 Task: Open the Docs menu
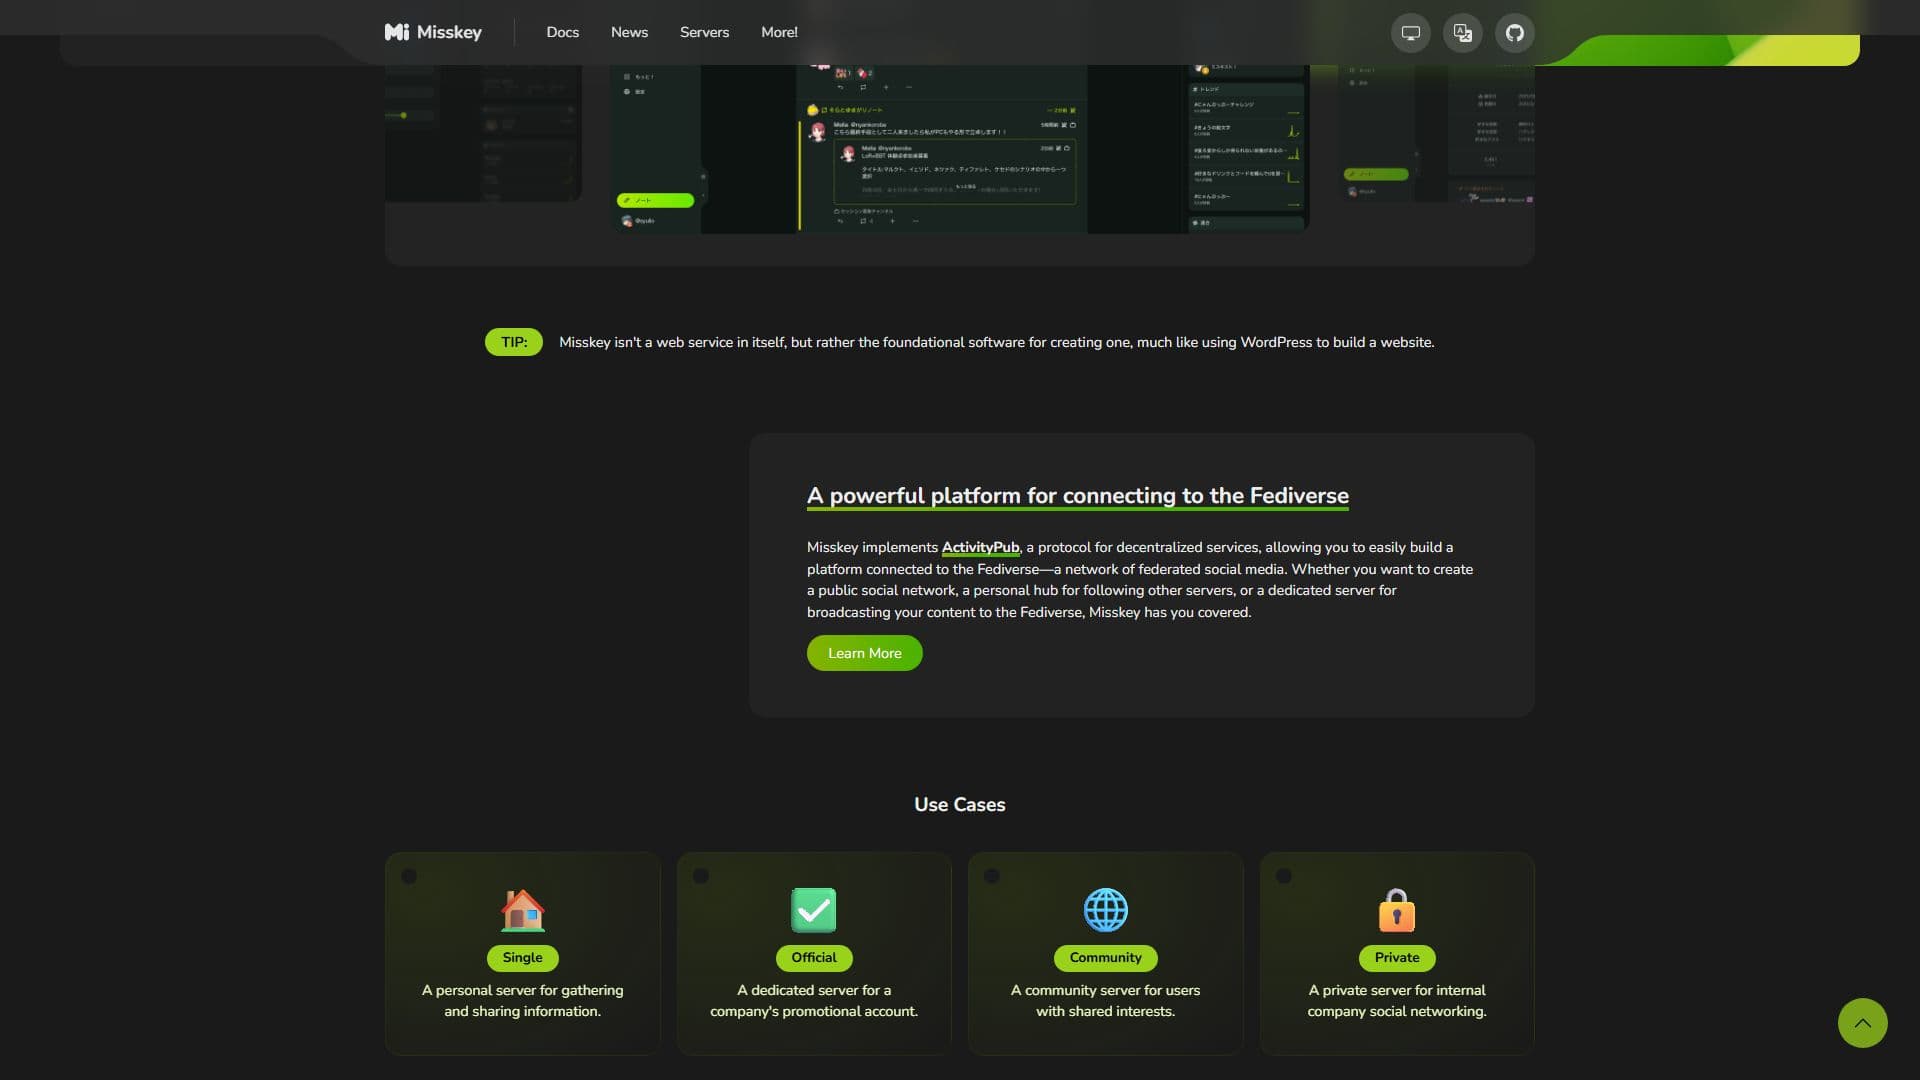pyautogui.click(x=562, y=32)
